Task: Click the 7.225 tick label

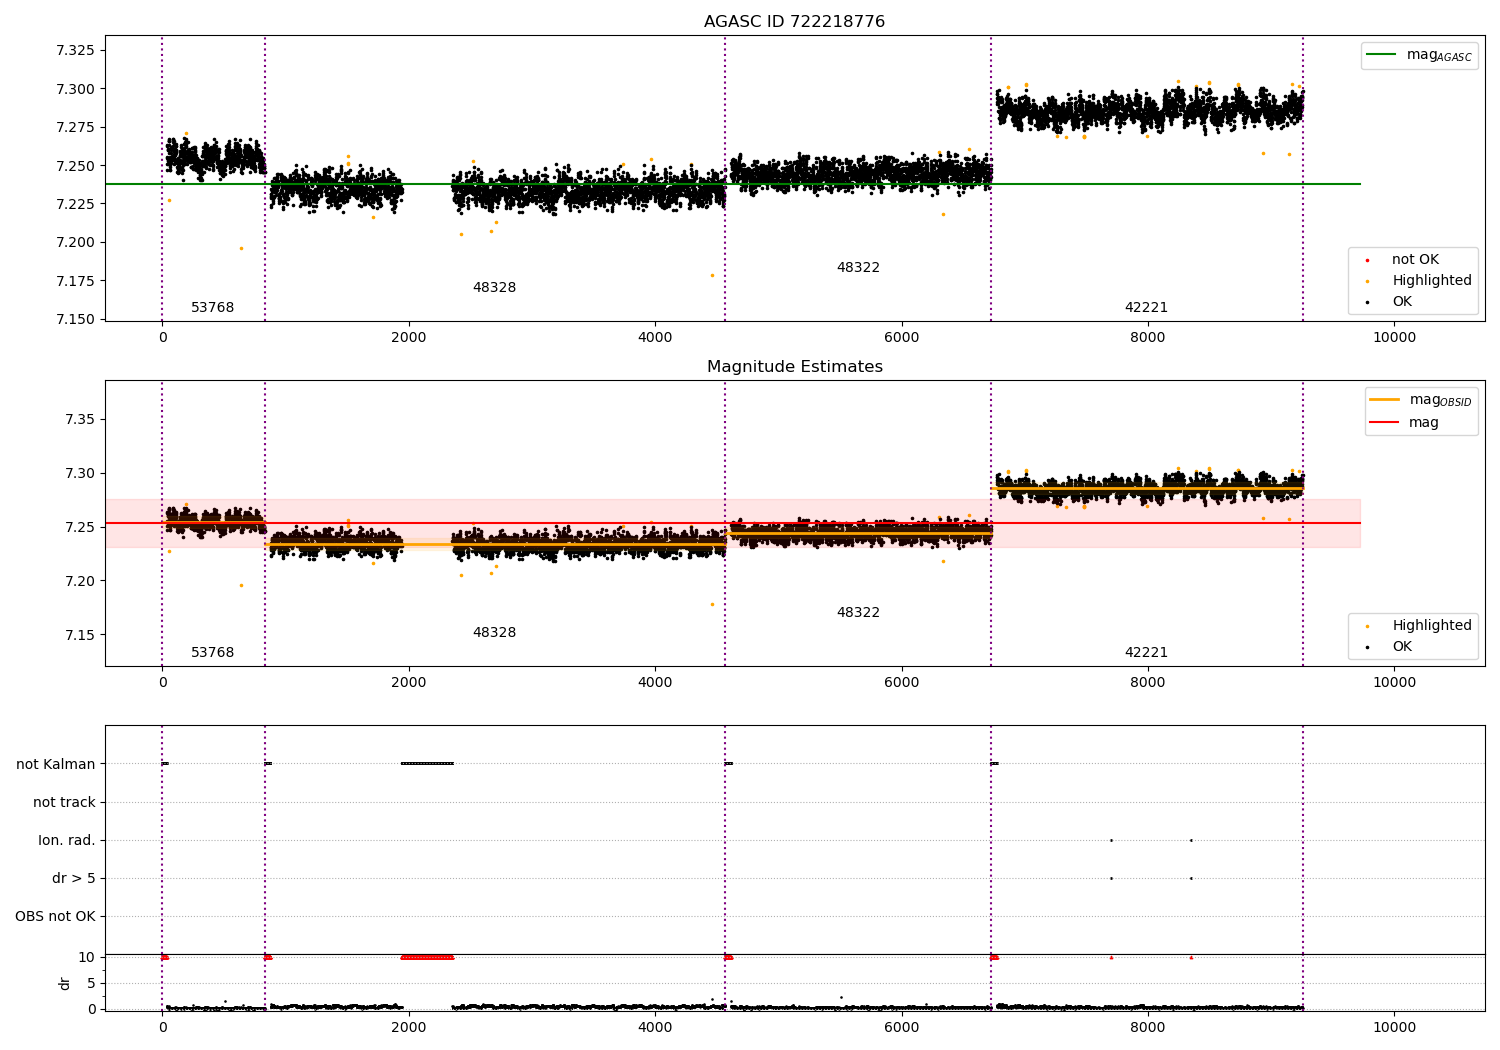Action: (76, 204)
